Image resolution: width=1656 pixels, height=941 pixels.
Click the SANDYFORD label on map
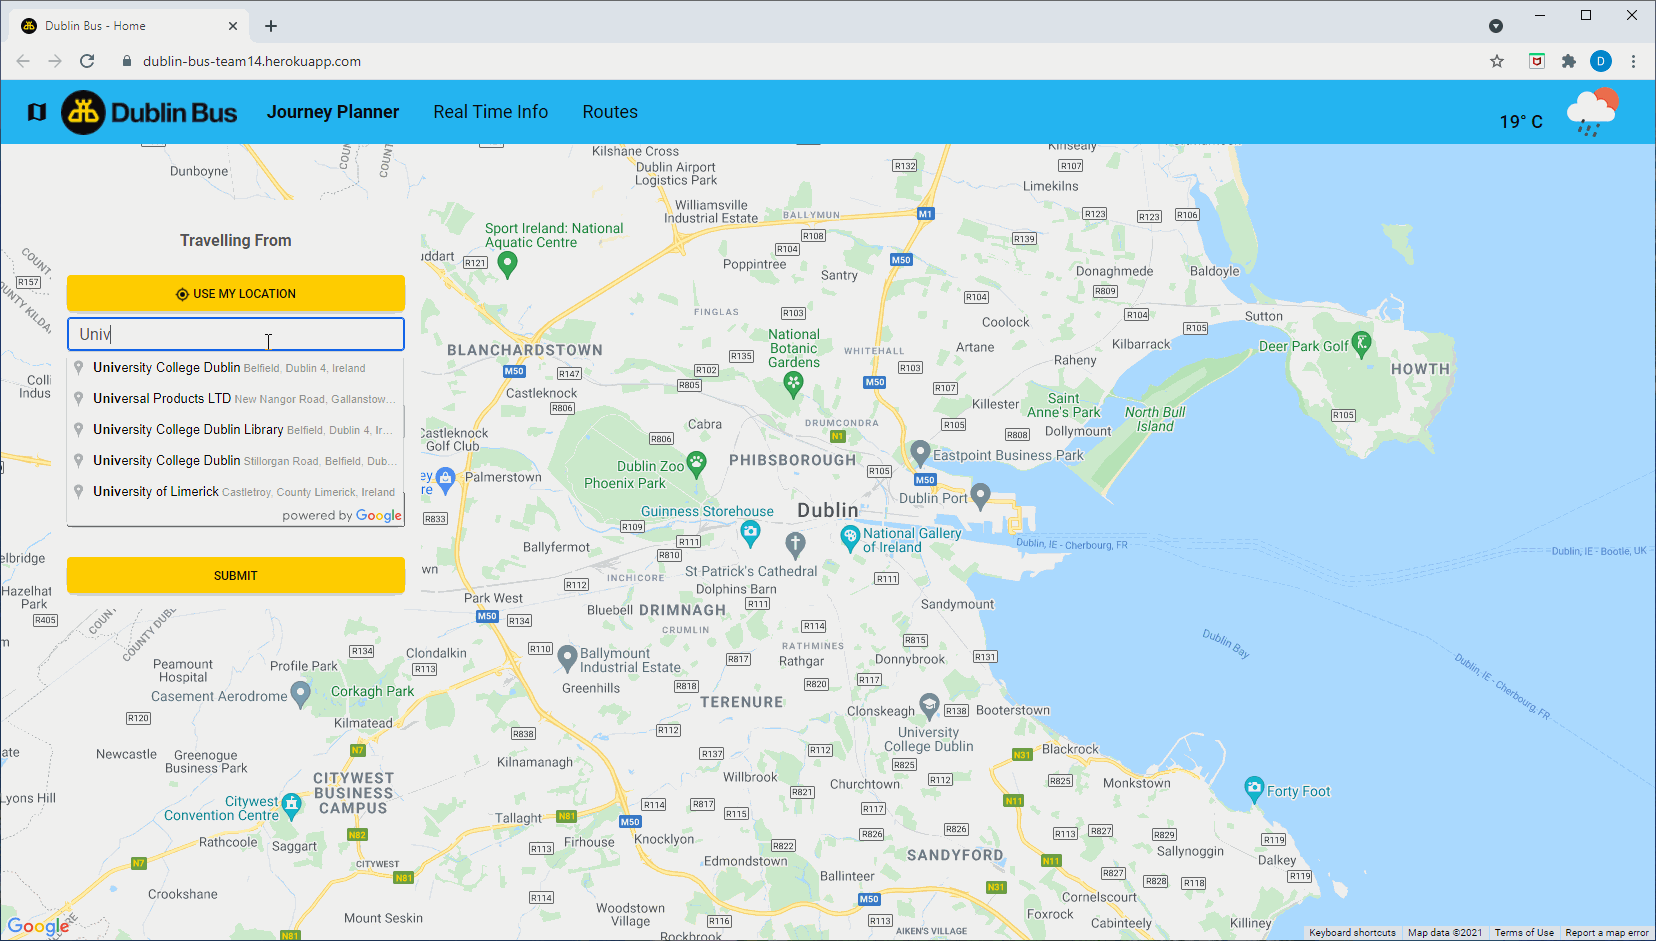coord(955,855)
